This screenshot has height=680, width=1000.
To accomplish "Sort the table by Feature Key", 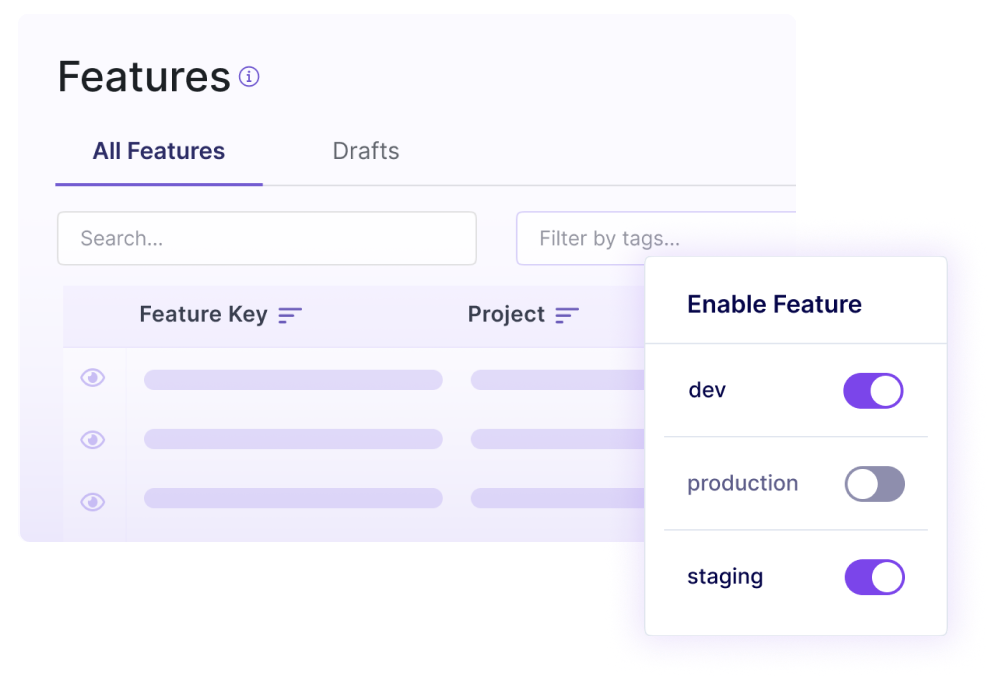I will tap(290, 314).
